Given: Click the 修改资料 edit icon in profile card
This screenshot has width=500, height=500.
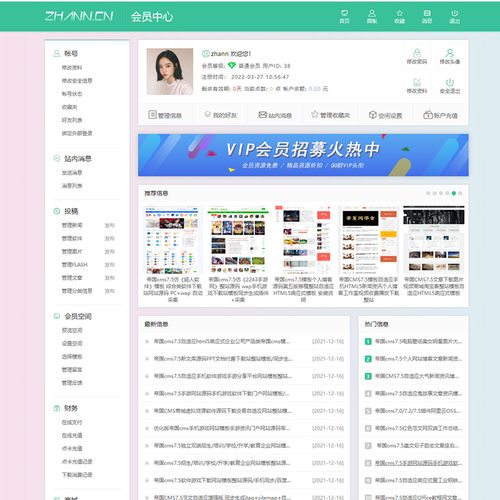Looking at the screenshot, I should click(417, 82).
